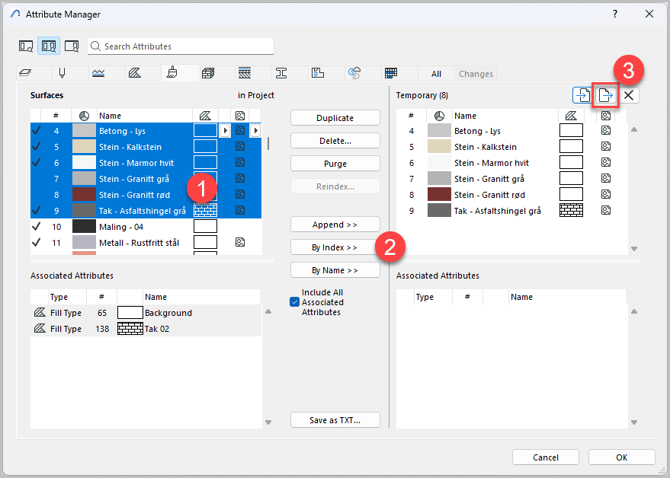This screenshot has height=478, width=670.
Task: Open the Pens attribute tab icon
Action: point(62,74)
